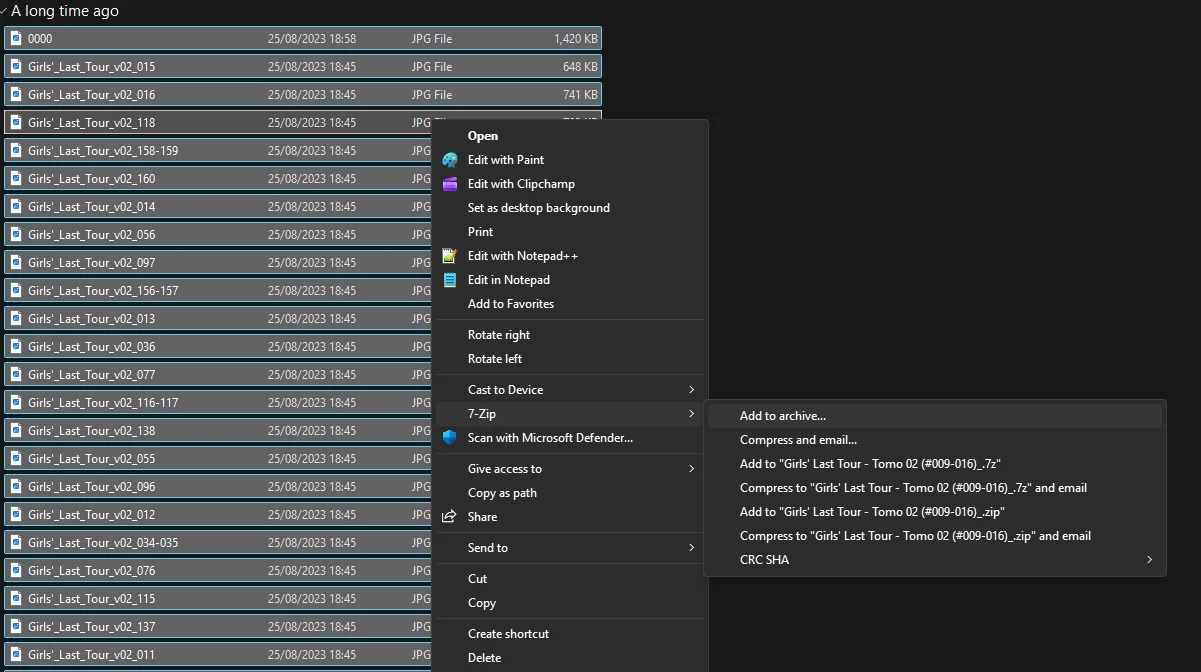Image resolution: width=1201 pixels, height=672 pixels.
Task: Click Delete in the context menu
Action: (485, 658)
